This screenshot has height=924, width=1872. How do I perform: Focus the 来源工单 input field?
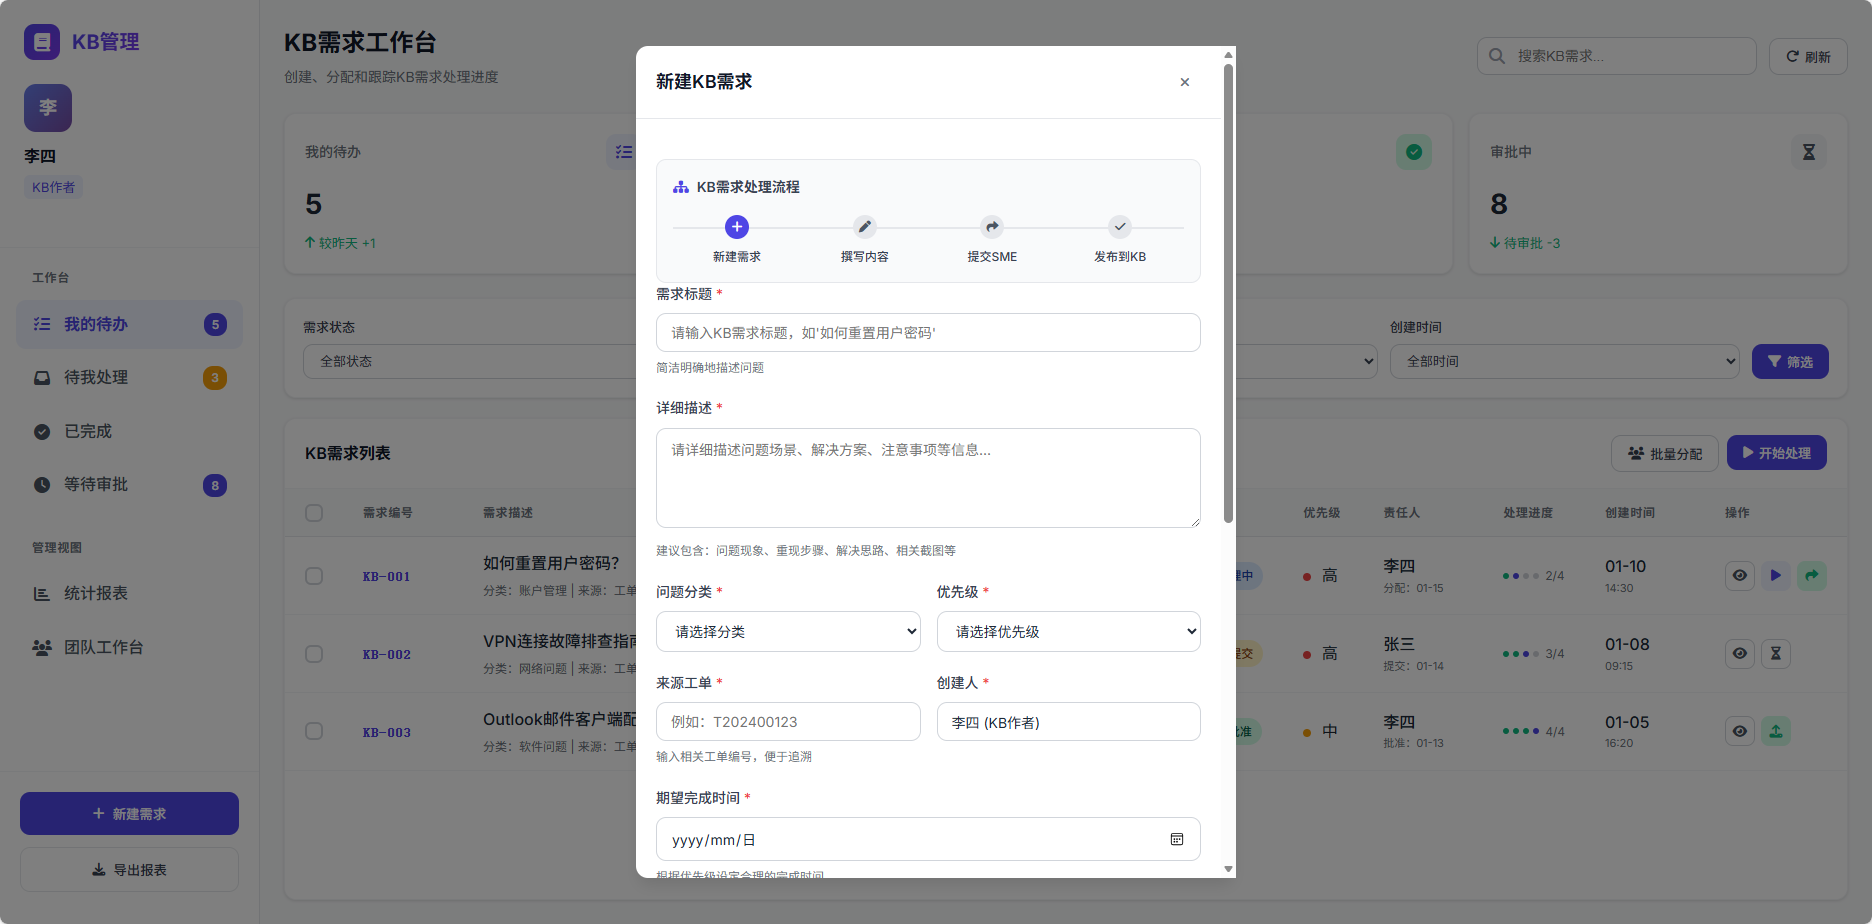coord(788,722)
